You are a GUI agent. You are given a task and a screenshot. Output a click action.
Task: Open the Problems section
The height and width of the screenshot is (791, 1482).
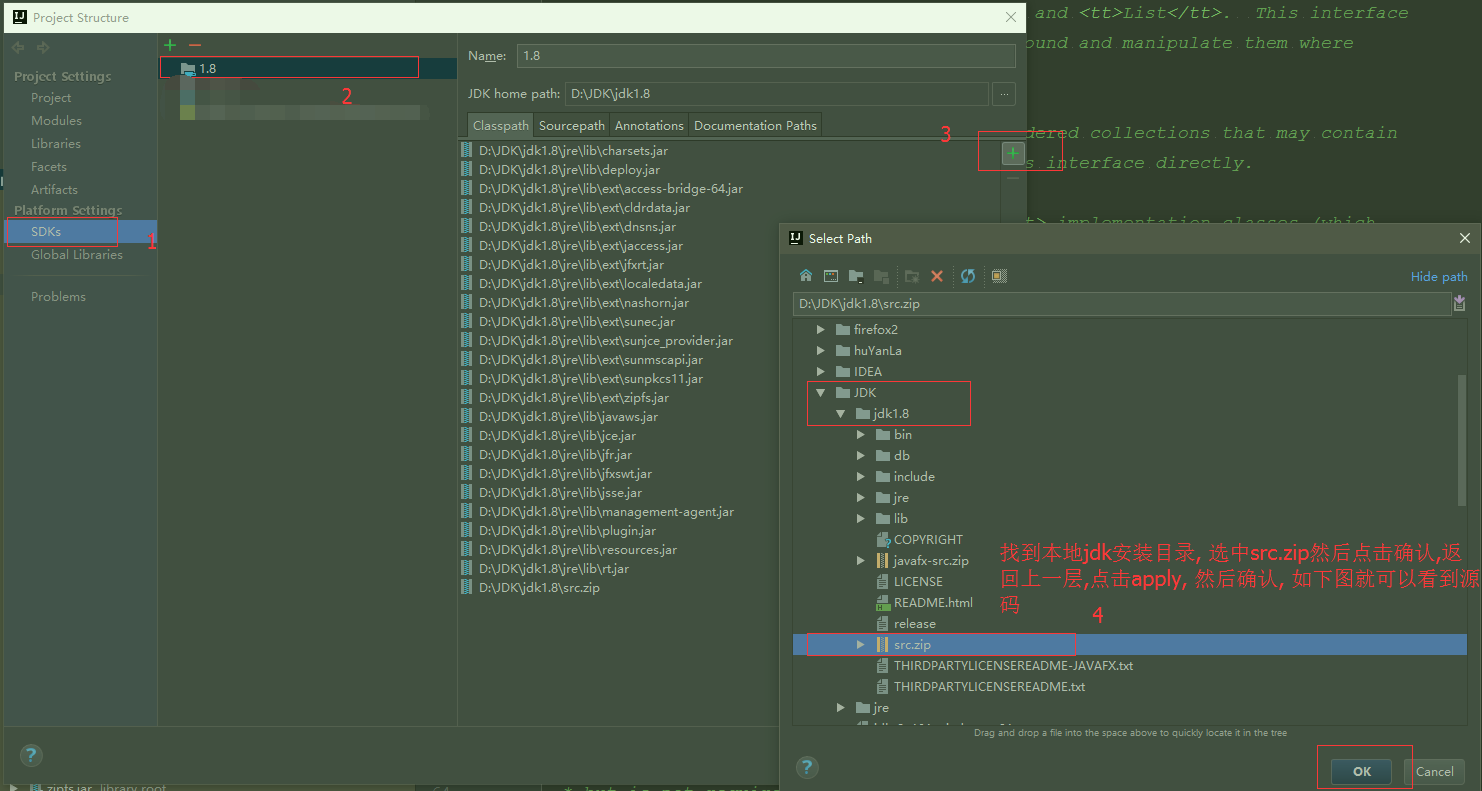[x=58, y=296]
